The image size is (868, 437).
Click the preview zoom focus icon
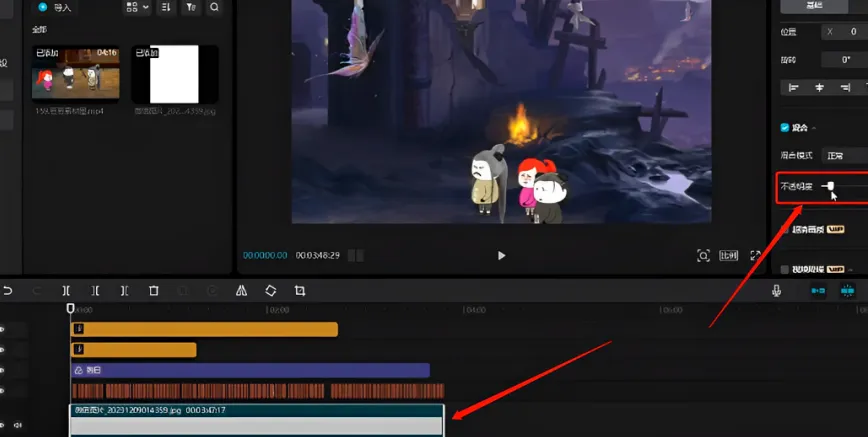703,255
